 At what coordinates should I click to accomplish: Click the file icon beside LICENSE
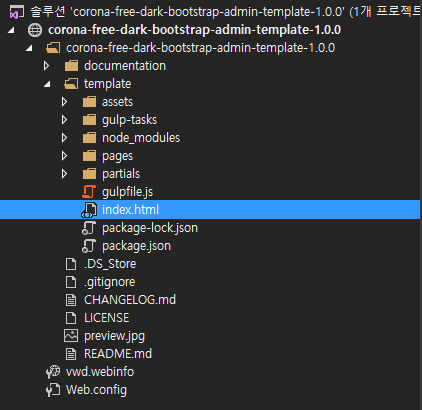[71, 318]
